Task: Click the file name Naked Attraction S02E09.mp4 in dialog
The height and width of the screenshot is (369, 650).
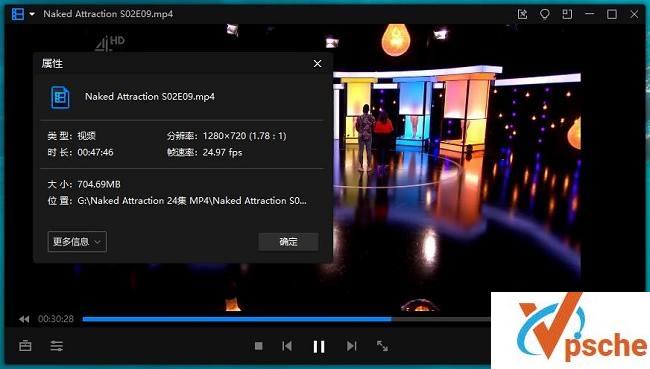Action: pyautogui.click(x=150, y=97)
